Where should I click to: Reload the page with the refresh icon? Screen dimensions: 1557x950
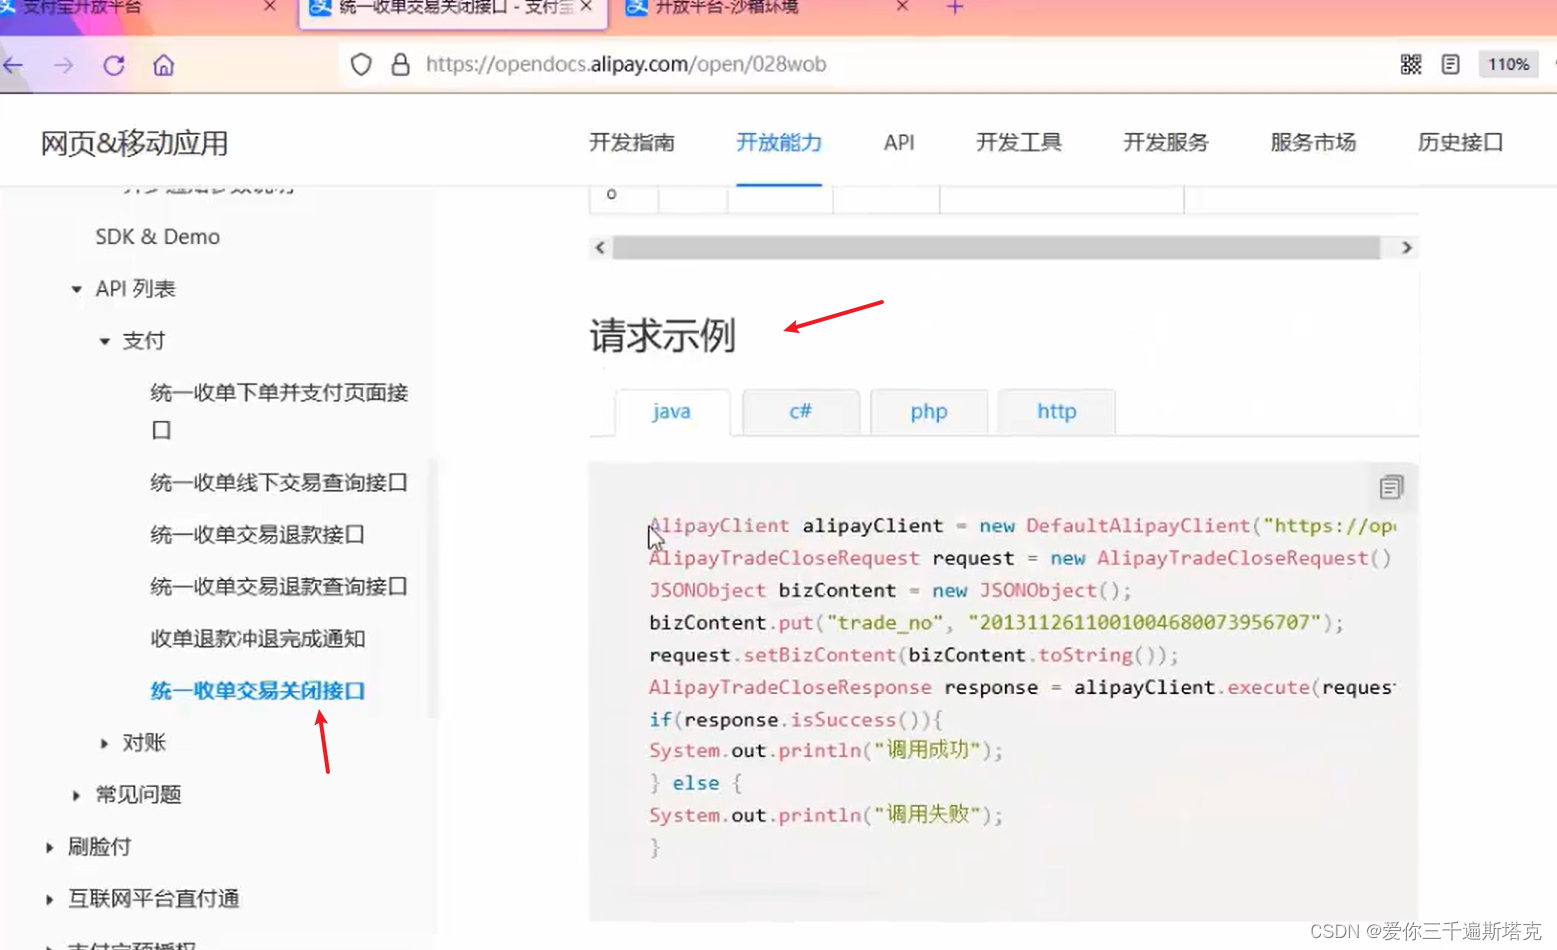(114, 65)
